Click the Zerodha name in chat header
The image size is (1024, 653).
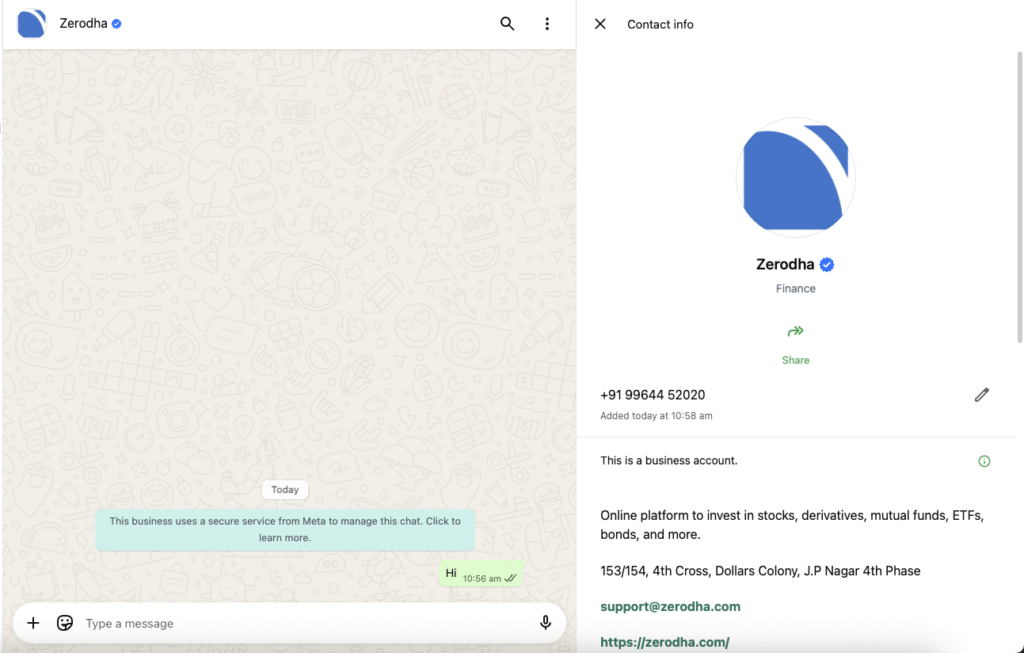(x=83, y=24)
